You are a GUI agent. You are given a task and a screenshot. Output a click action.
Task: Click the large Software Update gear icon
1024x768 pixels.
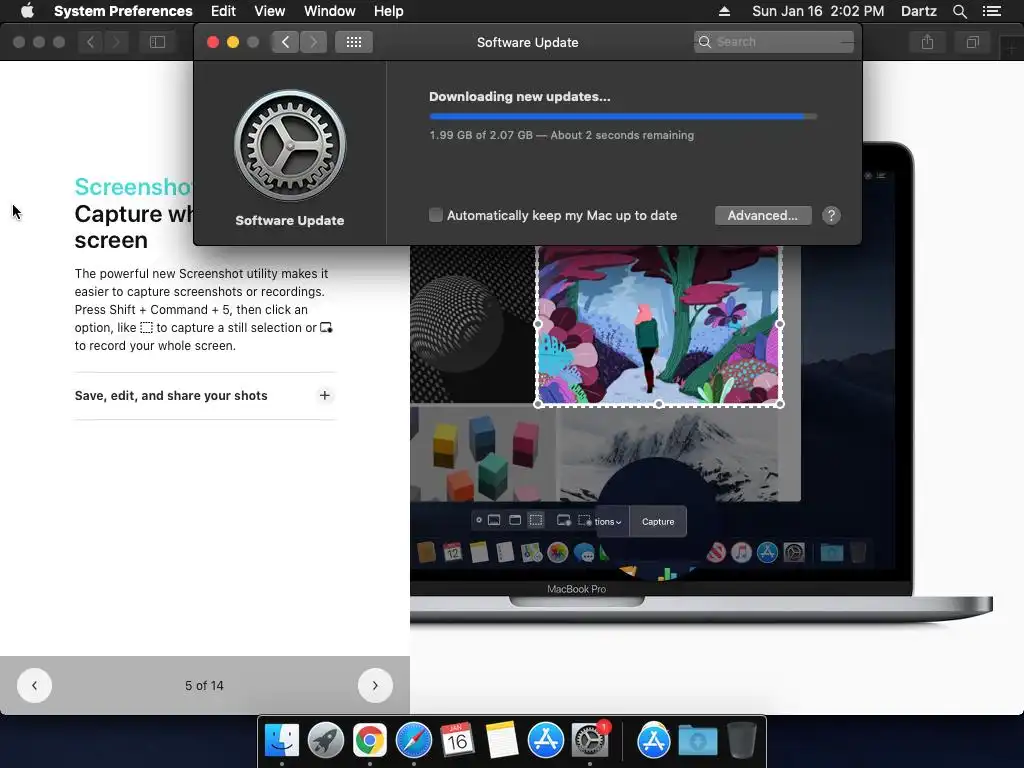click(x=290, y=145)
